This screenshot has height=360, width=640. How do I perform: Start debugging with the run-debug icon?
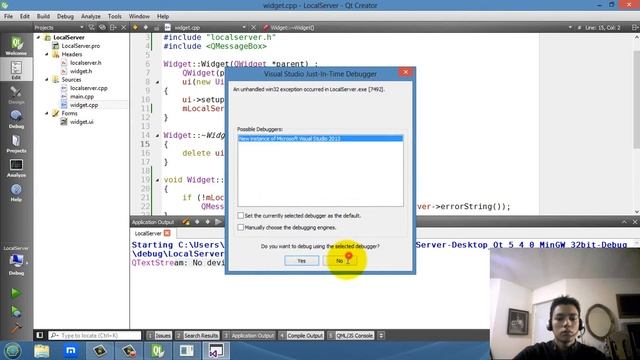point(16,312)
